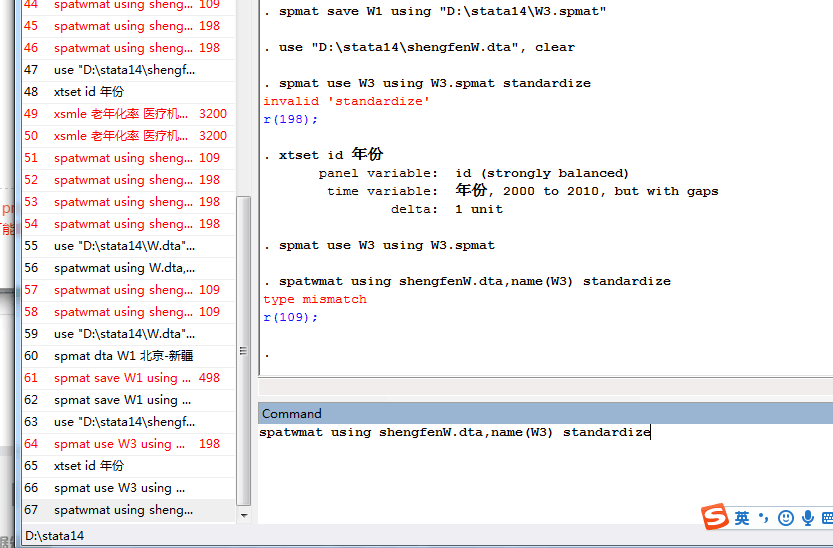Select history command 47 use D:\stata14\shengf
This screenshot has width=833, height=548.
click(x=129, y=70)
